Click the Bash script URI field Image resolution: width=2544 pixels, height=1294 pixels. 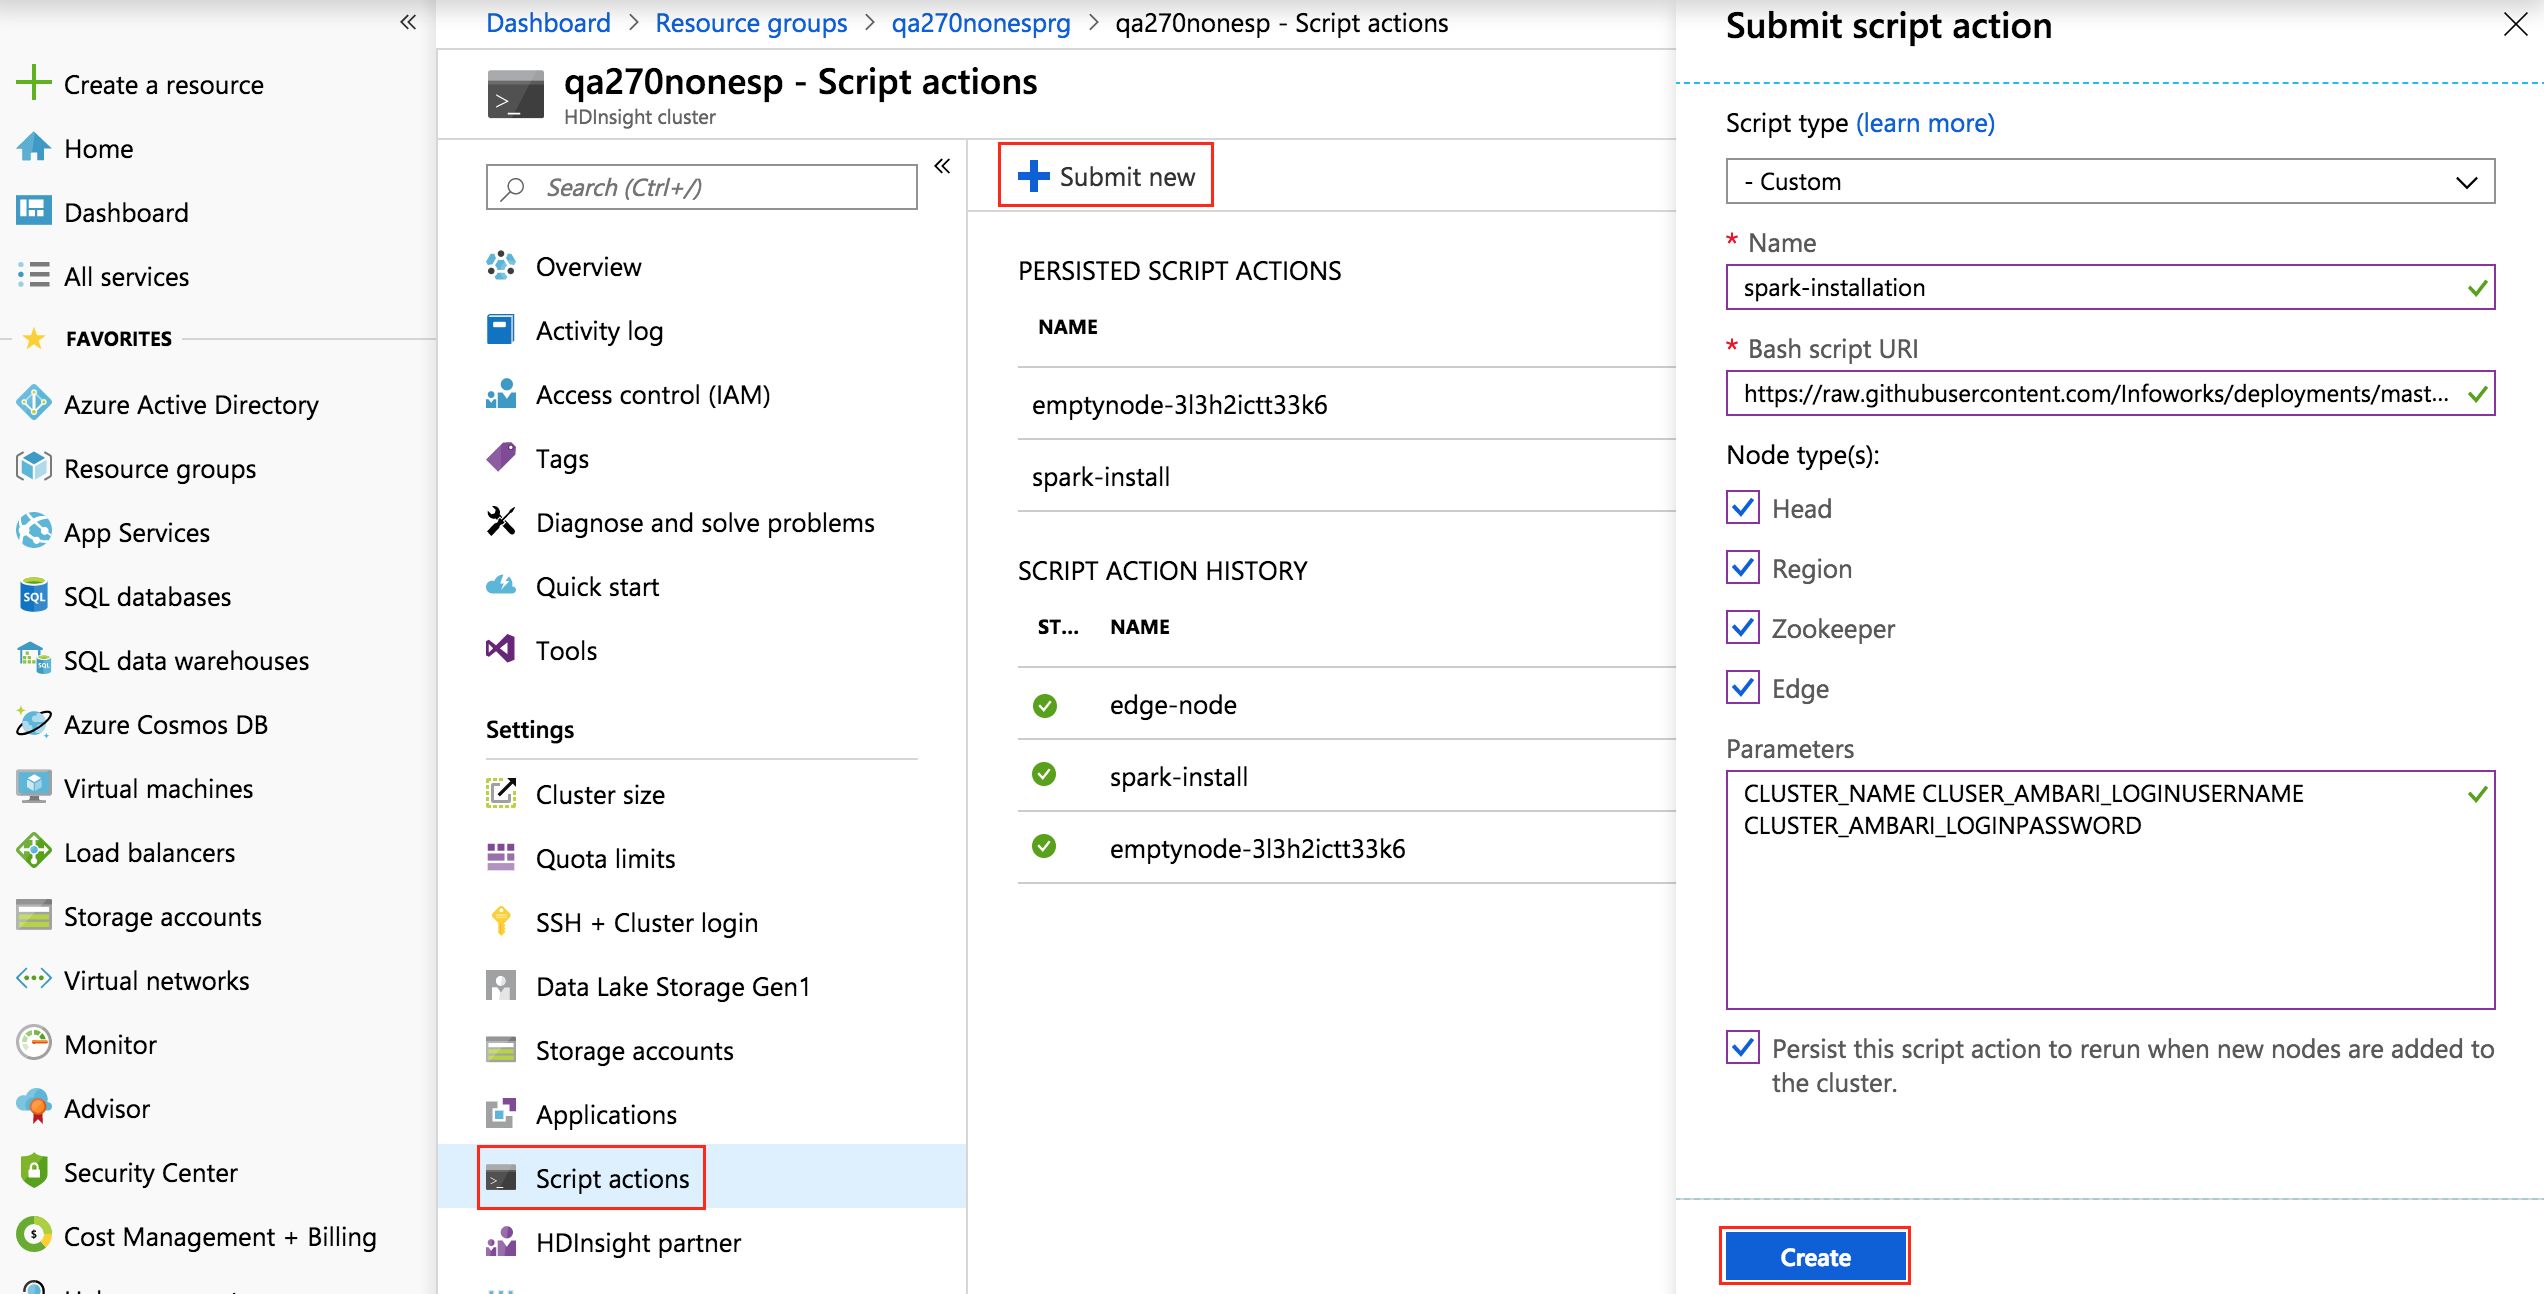click(x=2110, y=394)
